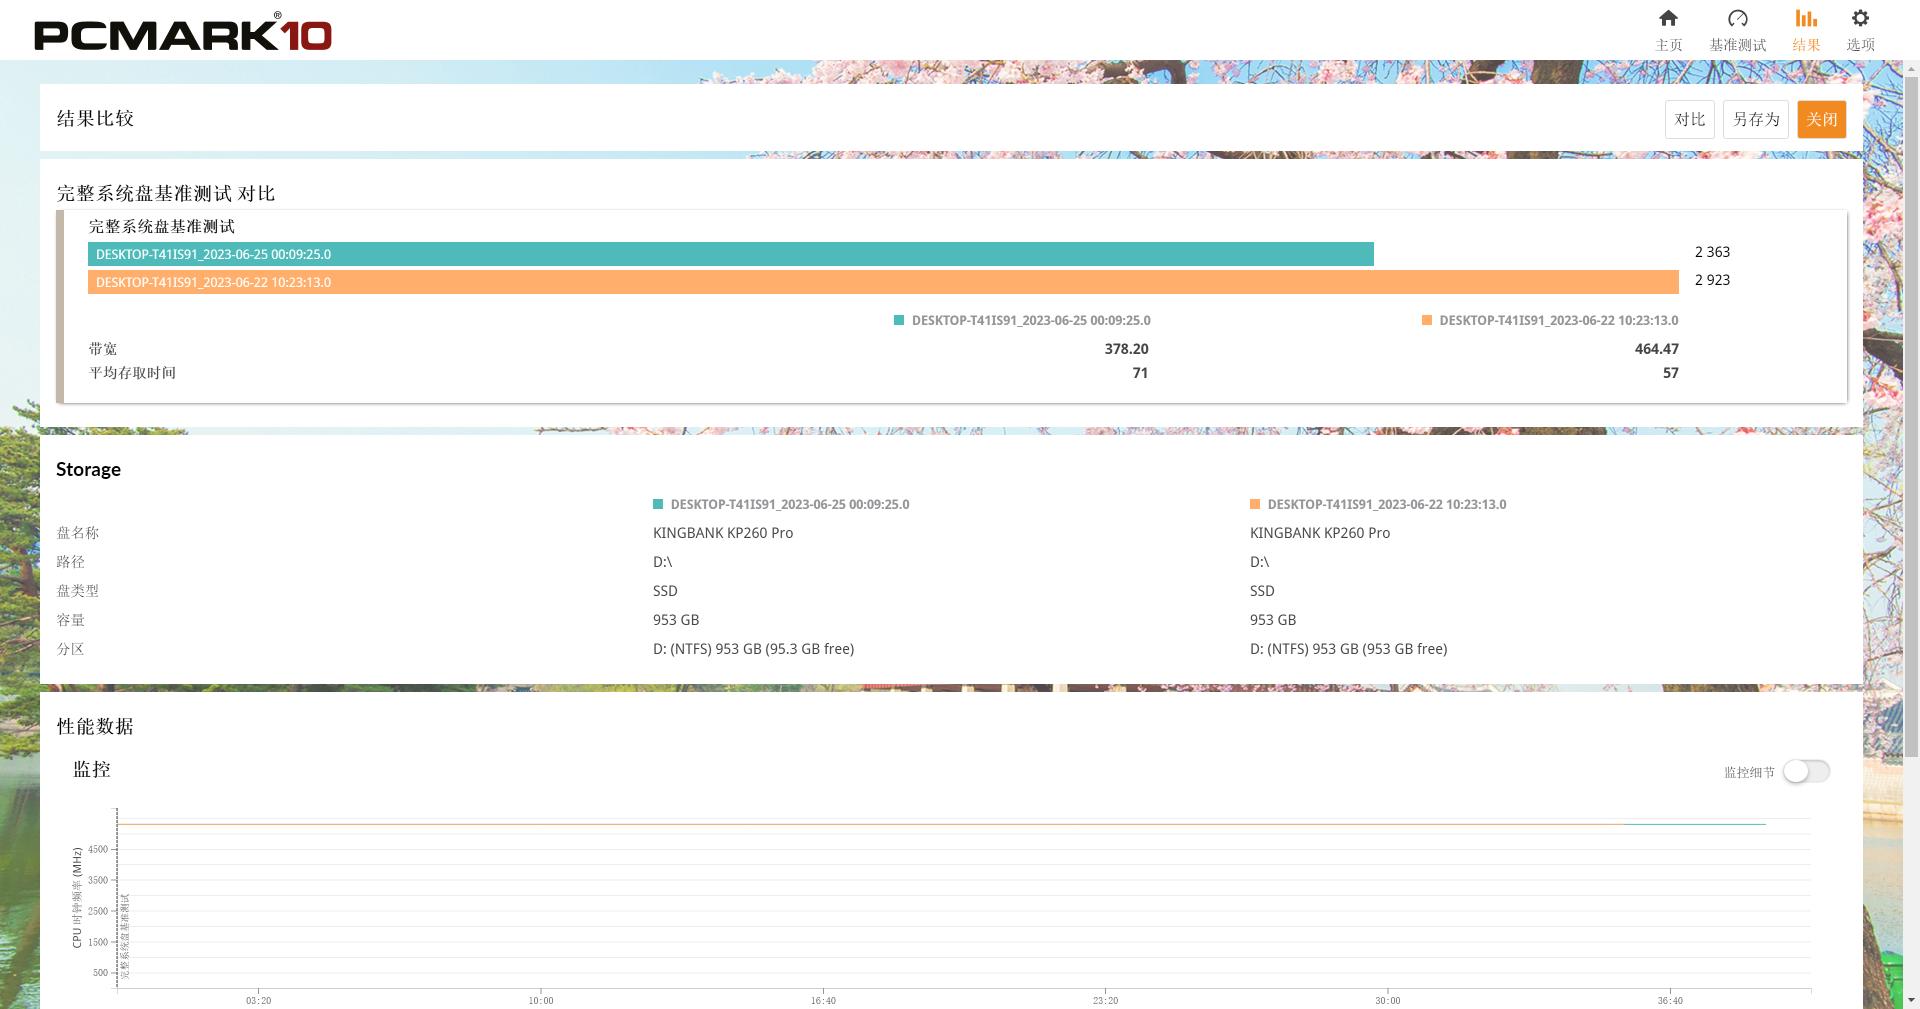Click the 基准测试 gauge icon
The image size is (1920, 1009).
1738,18
